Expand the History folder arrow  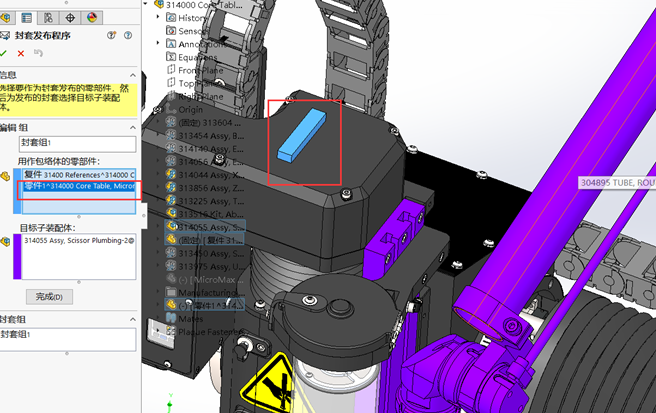point(158,17)
